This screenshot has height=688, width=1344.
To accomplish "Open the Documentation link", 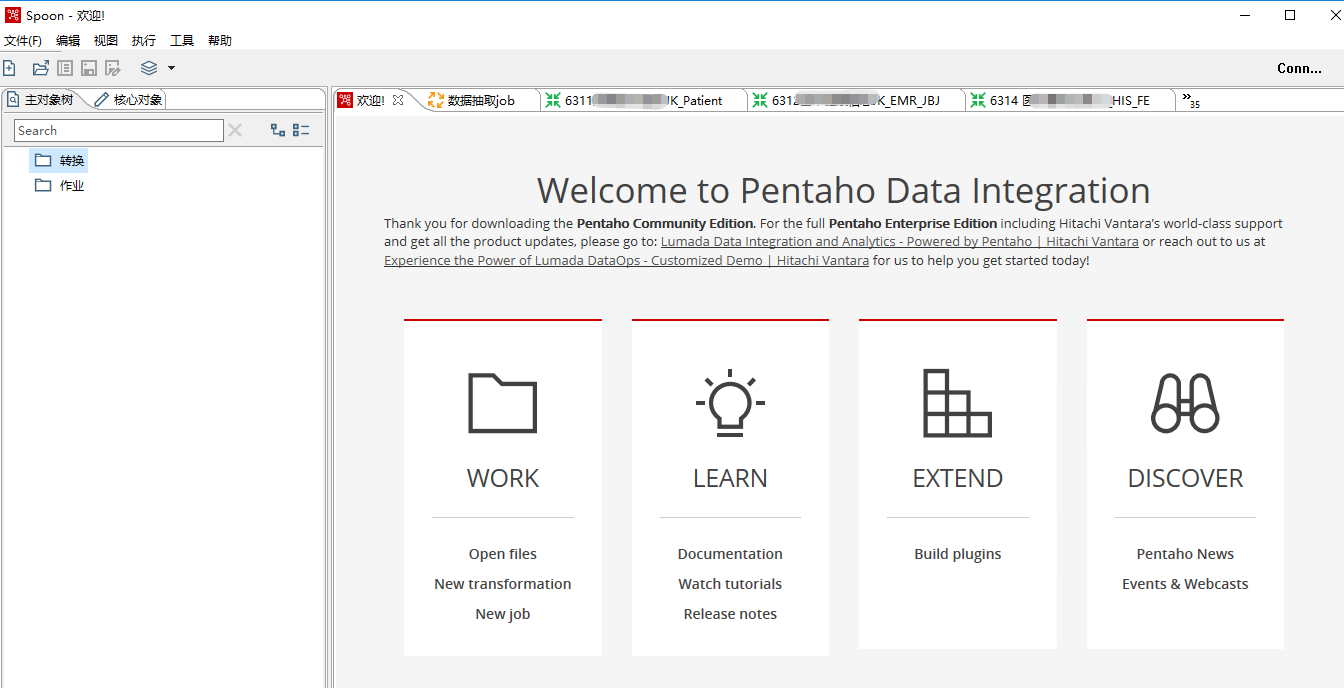I will (x=730, y=554).
